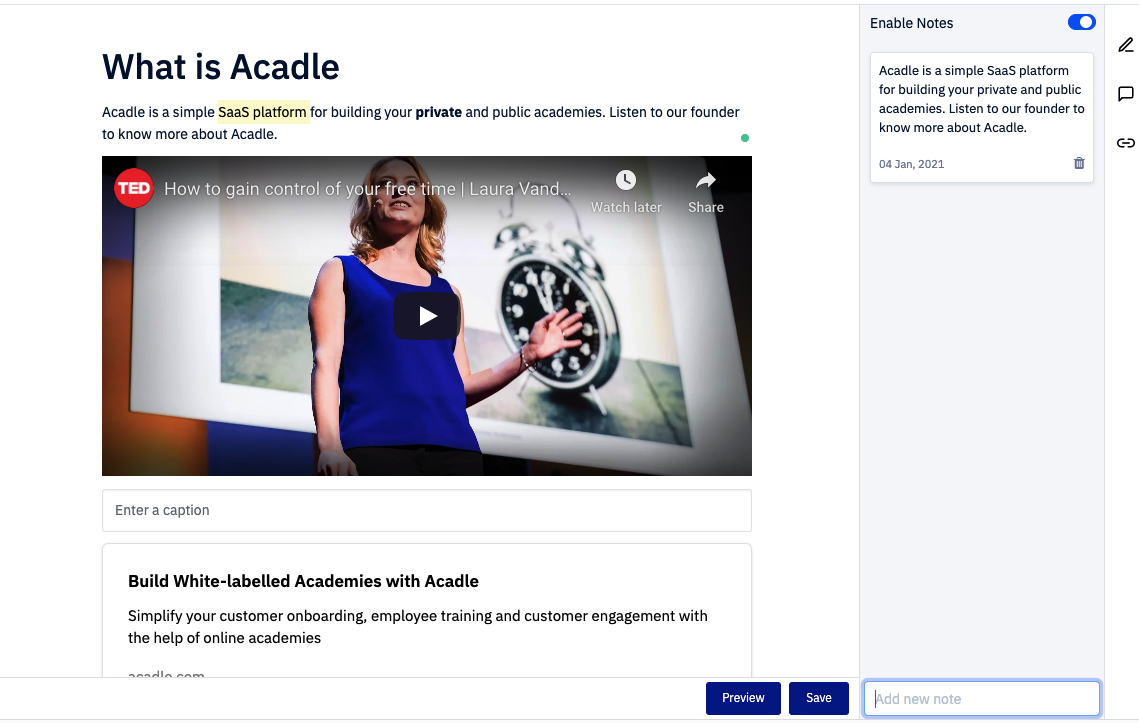Focus the Add new note field

(x=981, y=699)
